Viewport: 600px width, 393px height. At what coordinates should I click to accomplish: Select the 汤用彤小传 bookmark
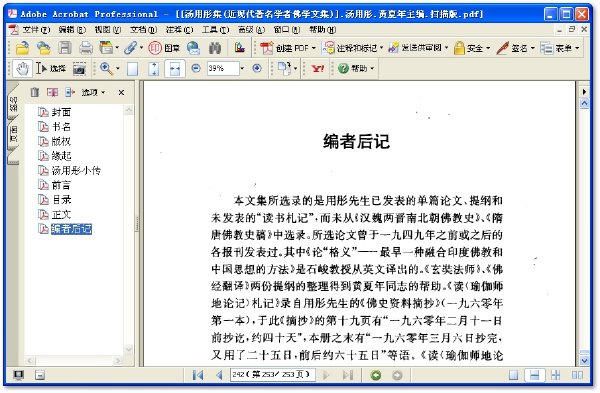point(76,170)
